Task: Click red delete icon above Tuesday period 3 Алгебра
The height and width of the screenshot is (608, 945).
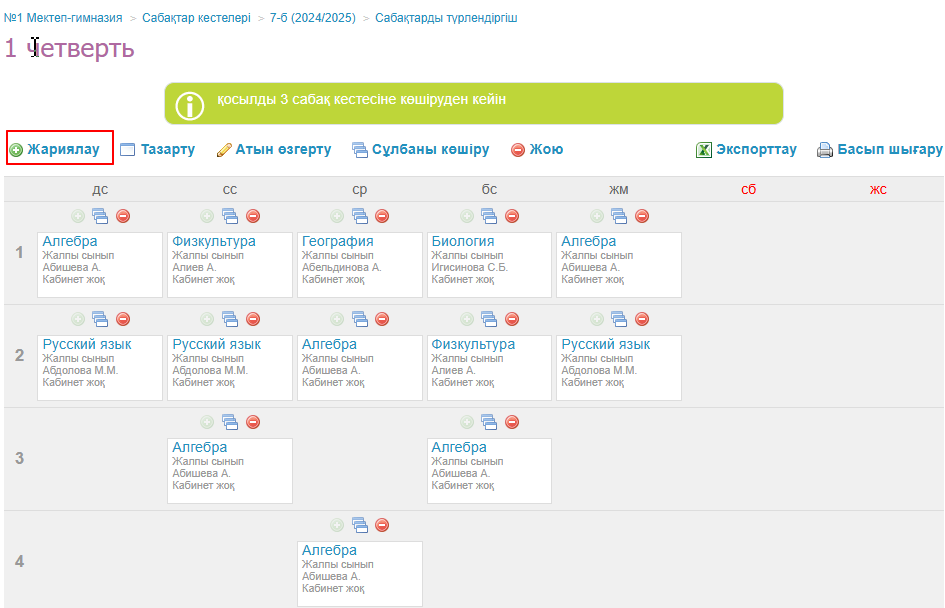Action: [x=253, y=422]
